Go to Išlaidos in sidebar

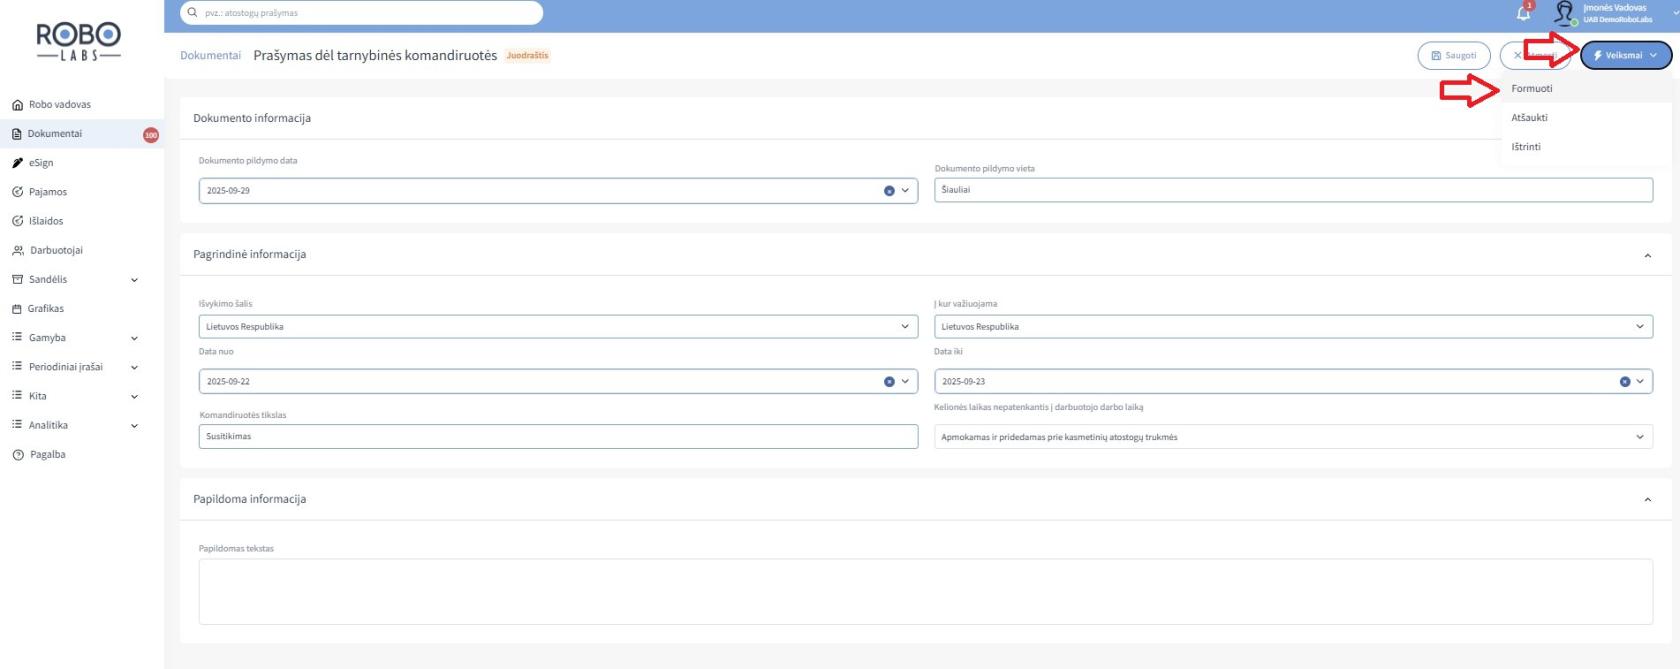pos(37,221)
